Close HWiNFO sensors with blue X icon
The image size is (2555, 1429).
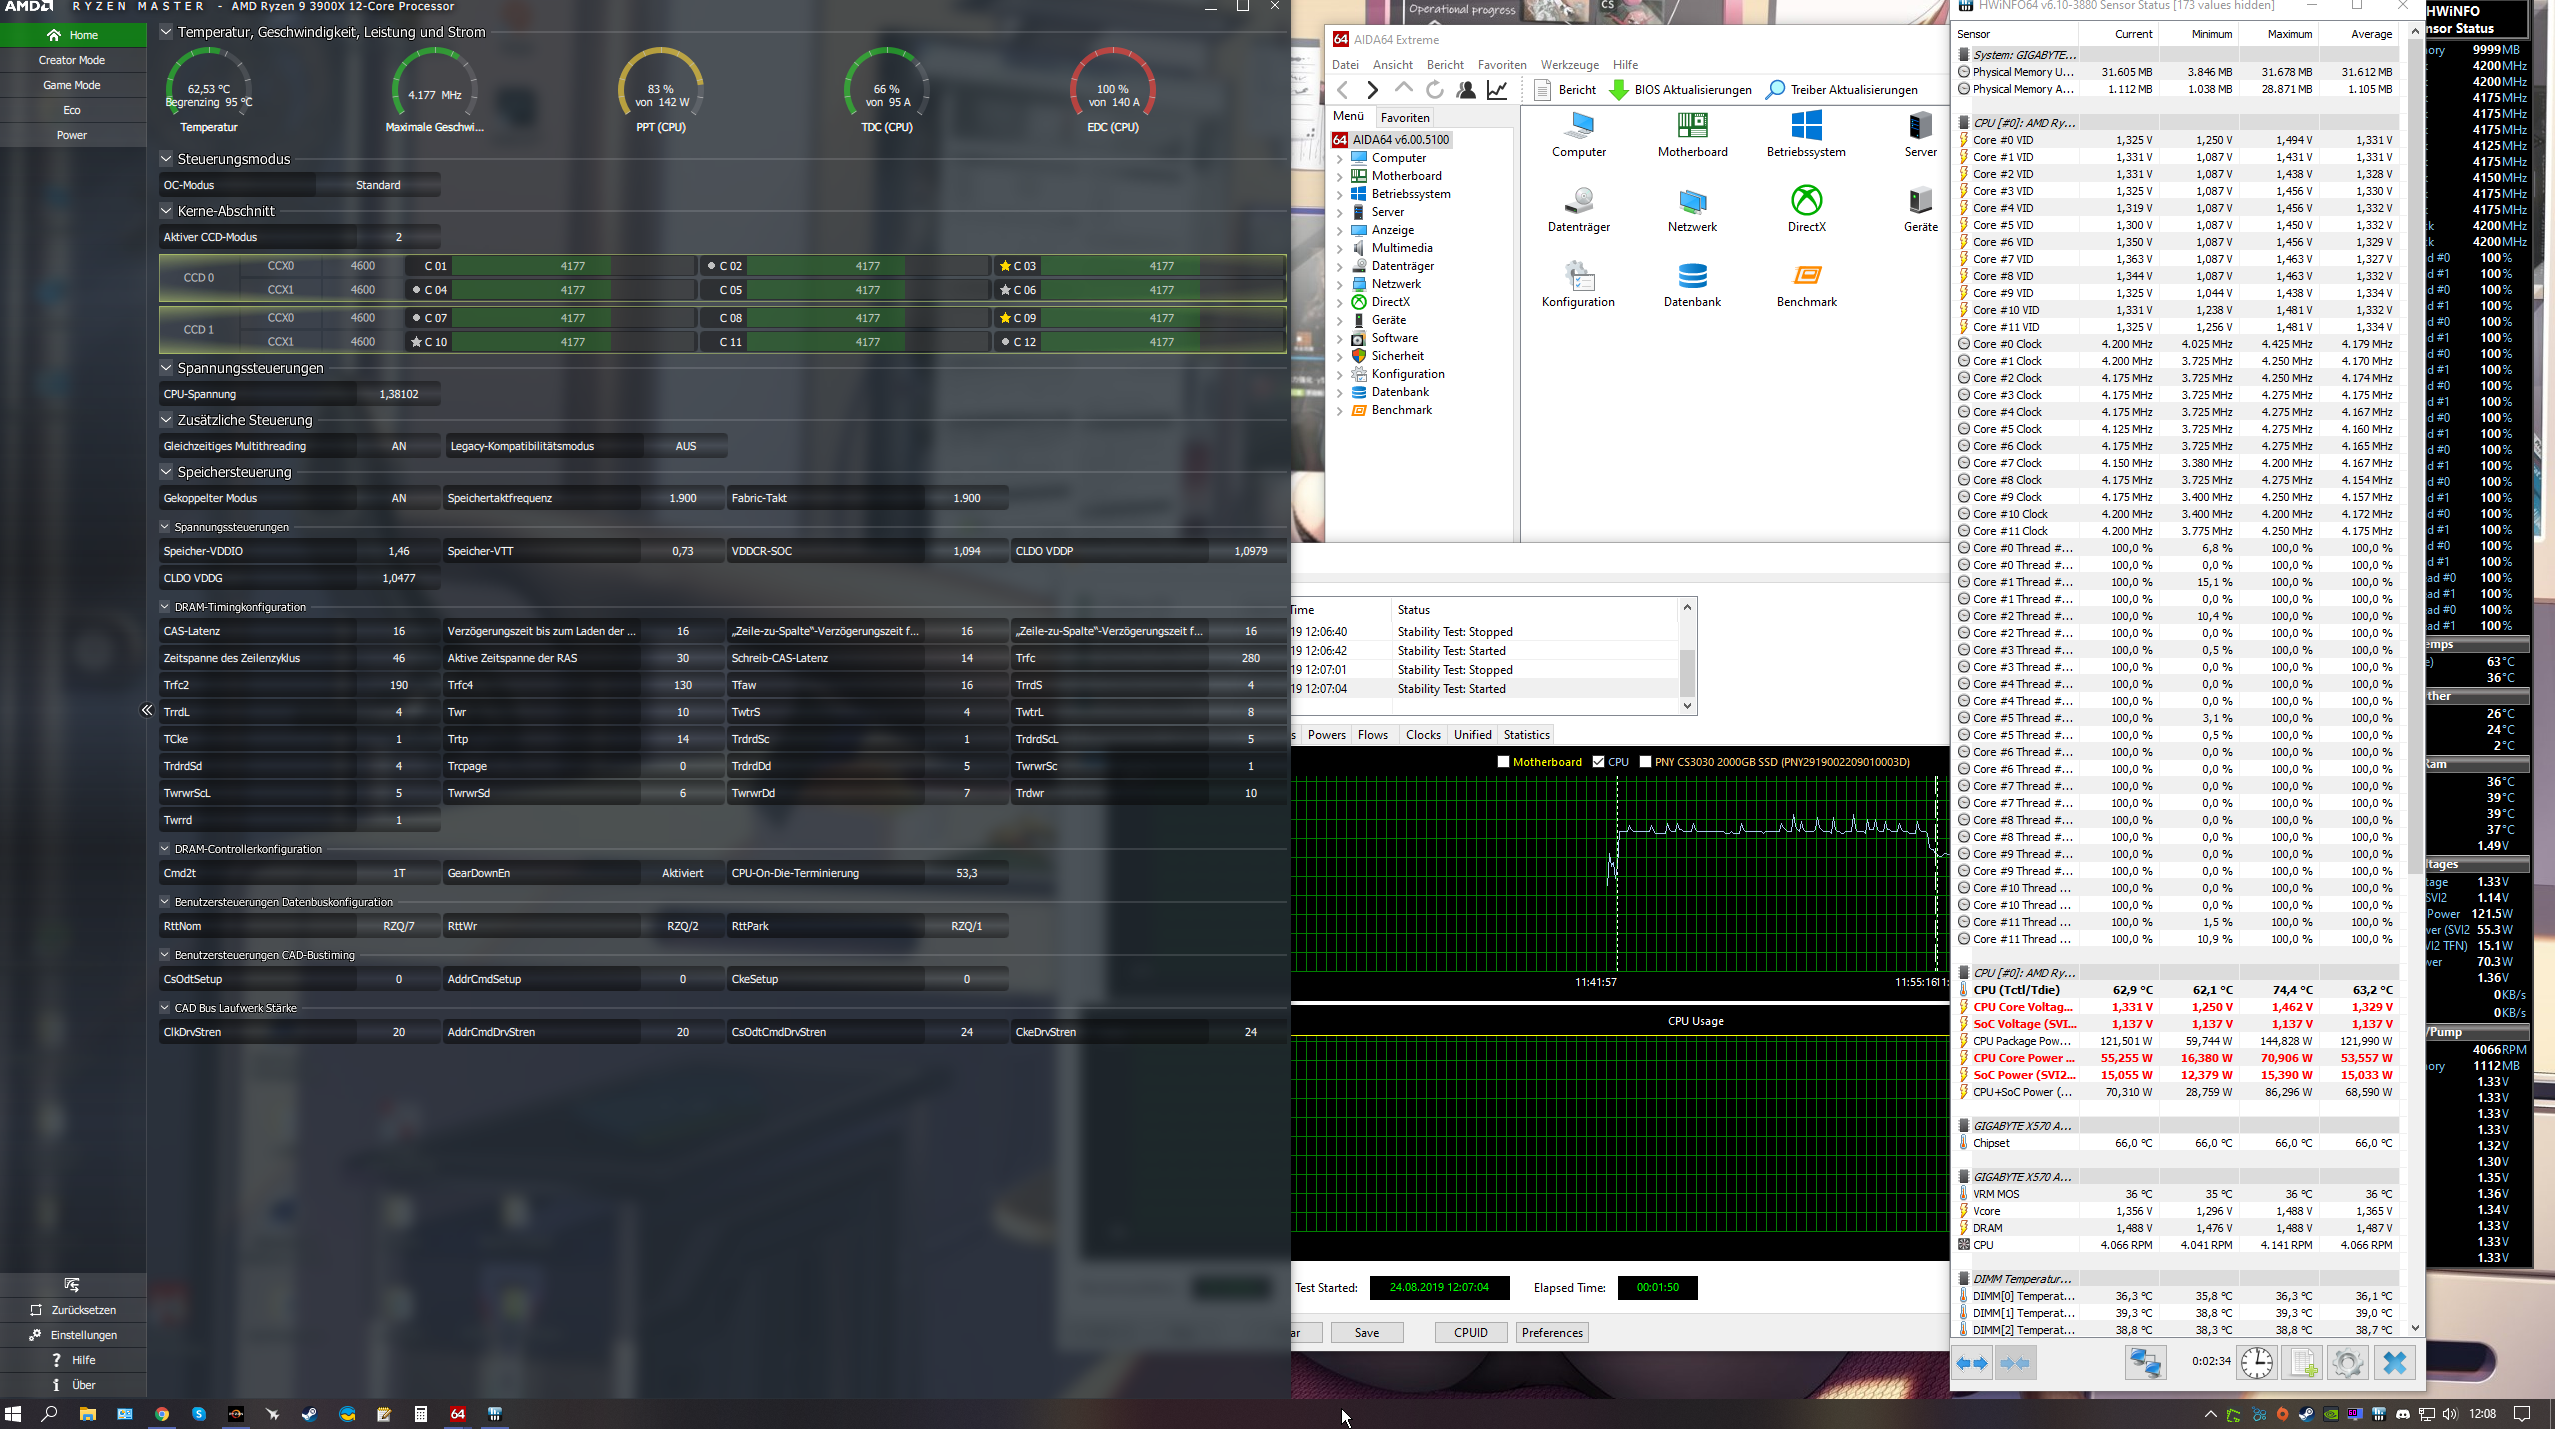click(x=2394, y=1362)
